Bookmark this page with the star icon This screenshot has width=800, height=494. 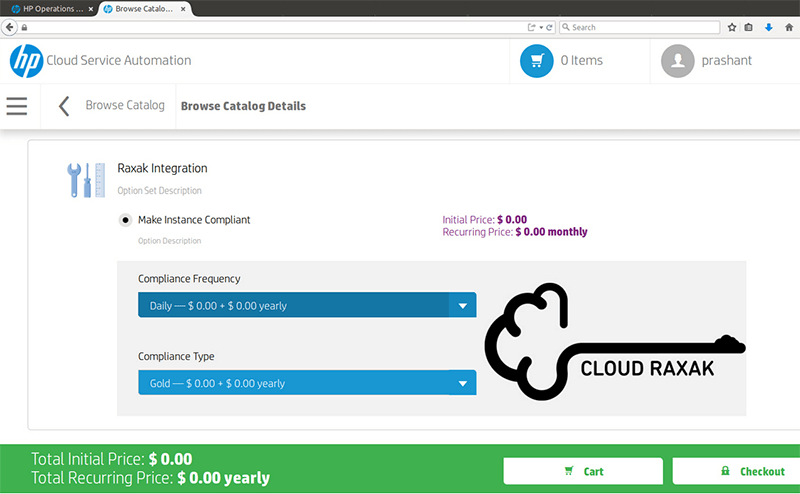tap(732, 27)
